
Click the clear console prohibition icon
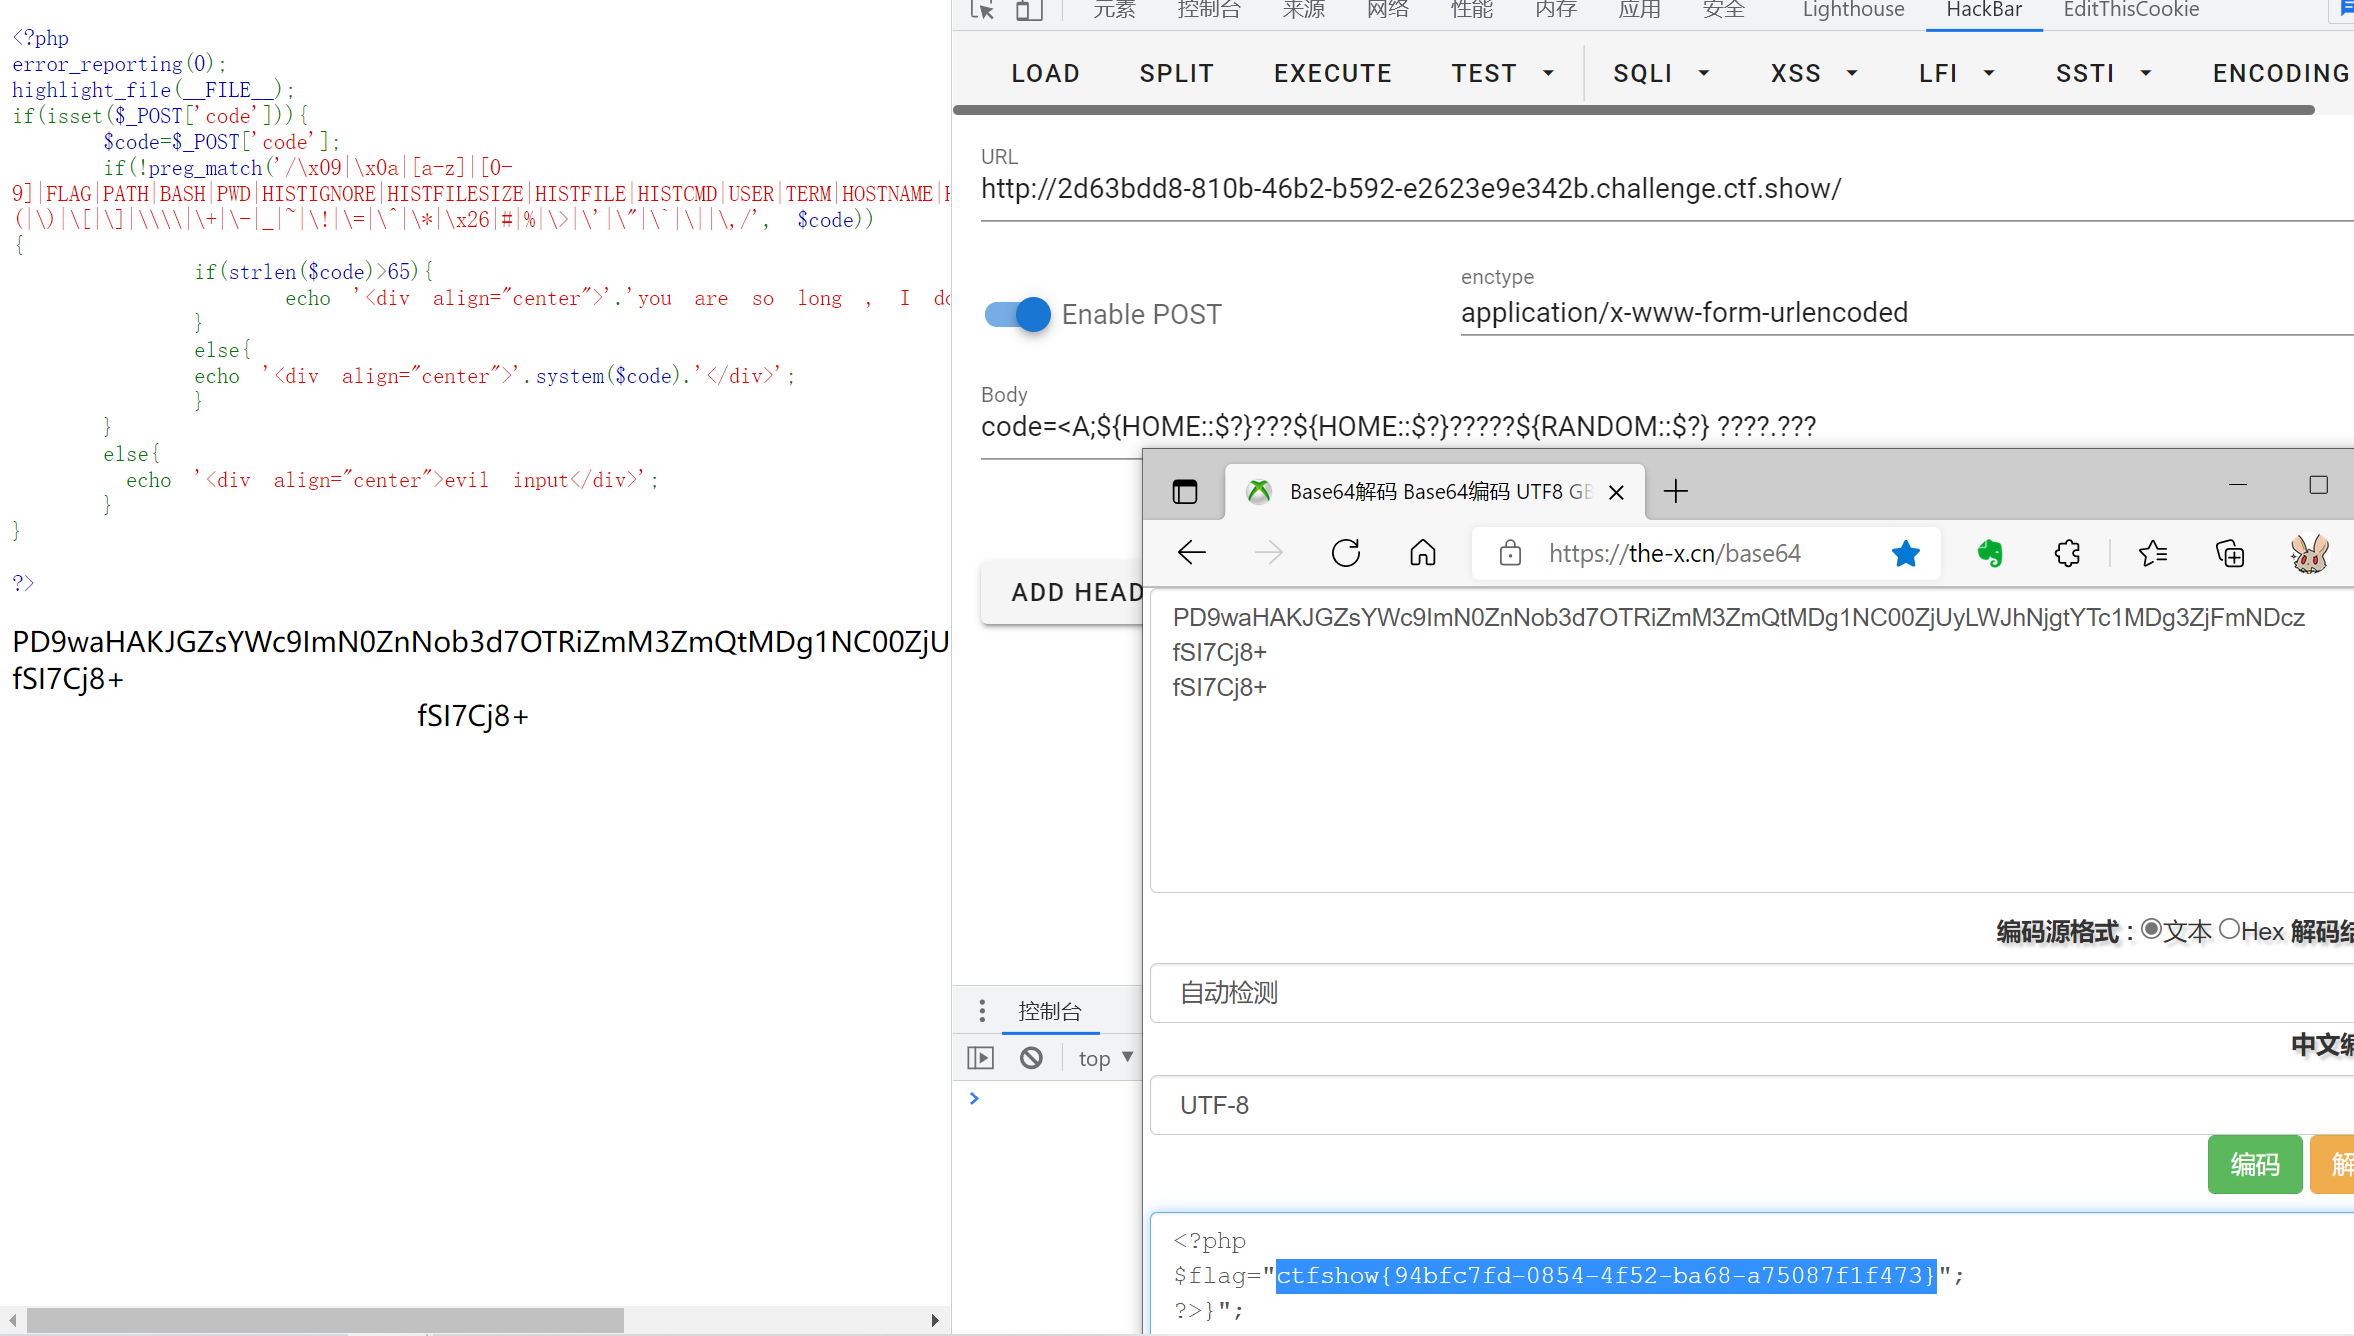coord(1031,1058)
